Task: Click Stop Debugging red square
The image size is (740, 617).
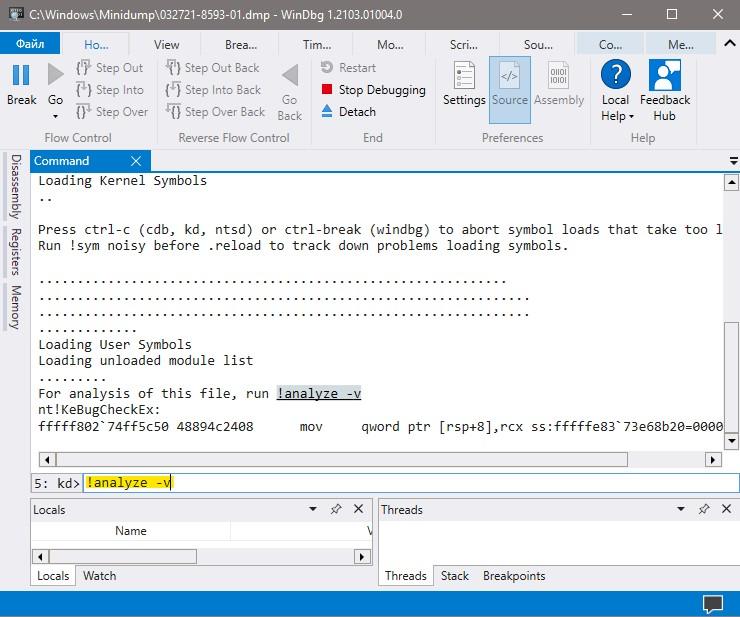Action: [327, 89]
